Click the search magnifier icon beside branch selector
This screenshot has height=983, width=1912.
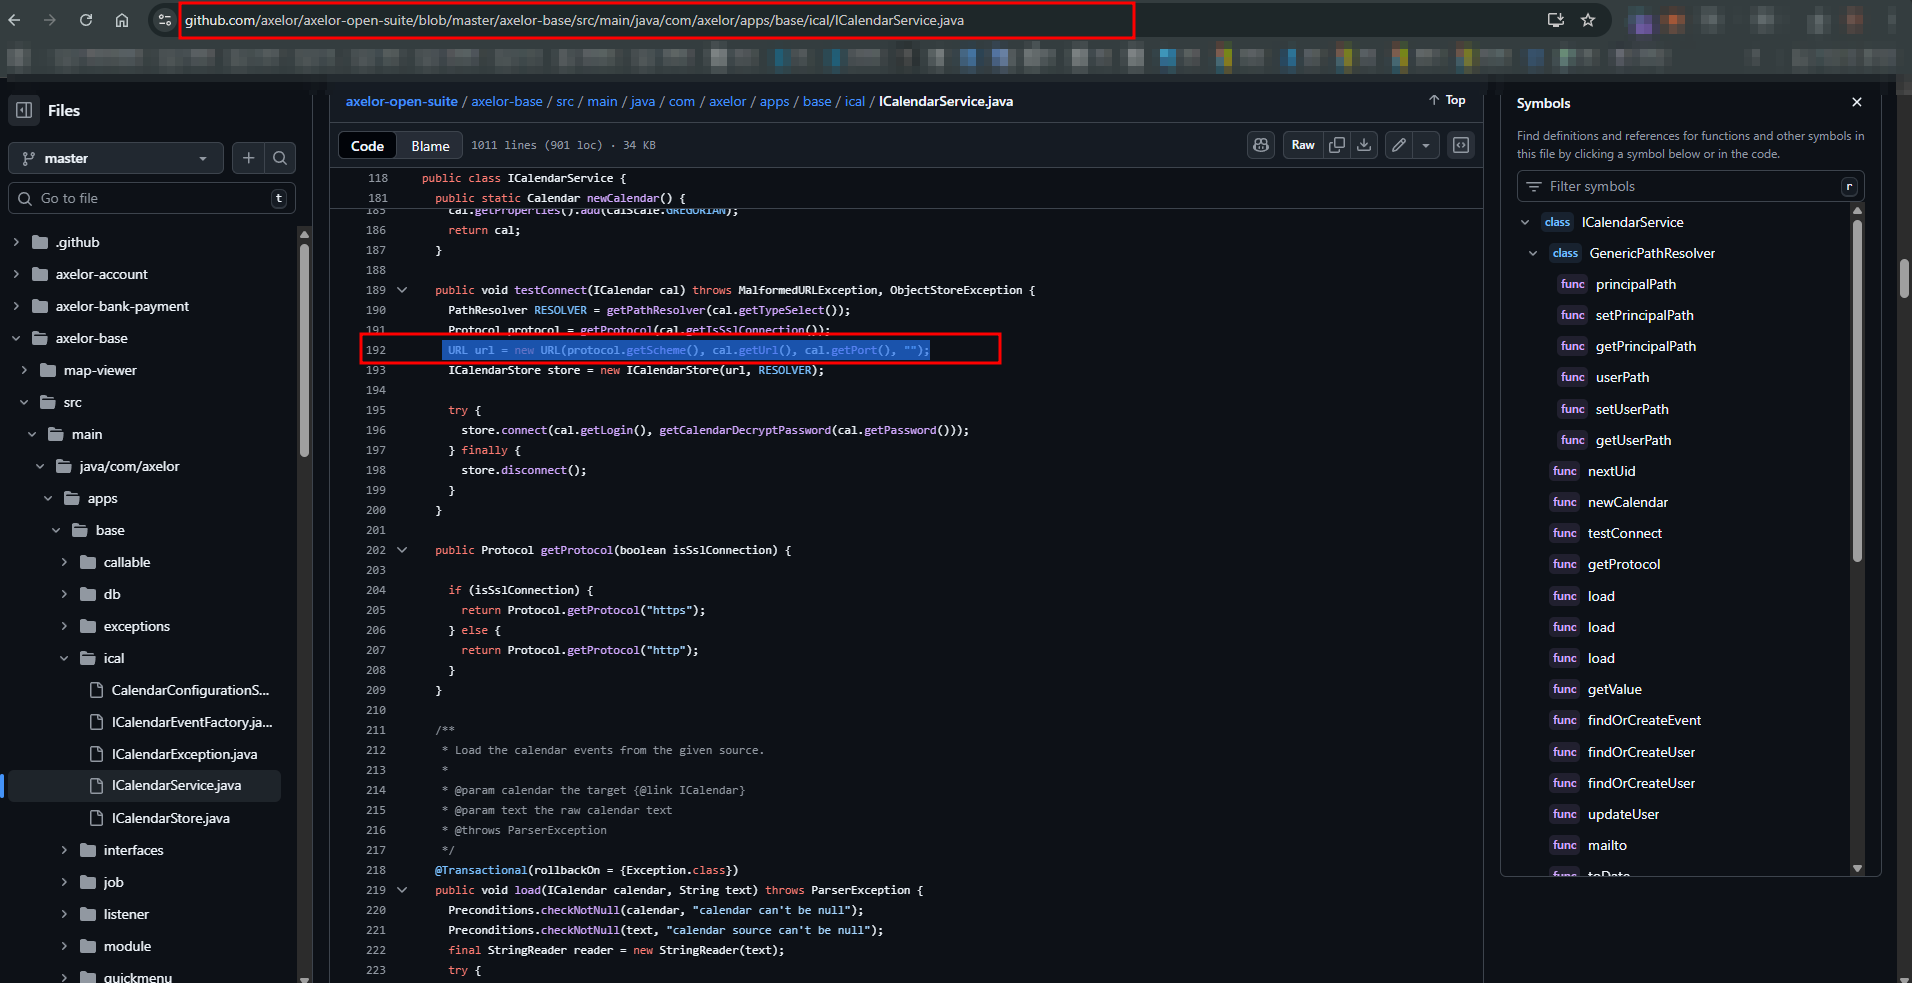[x=280, y=158]
